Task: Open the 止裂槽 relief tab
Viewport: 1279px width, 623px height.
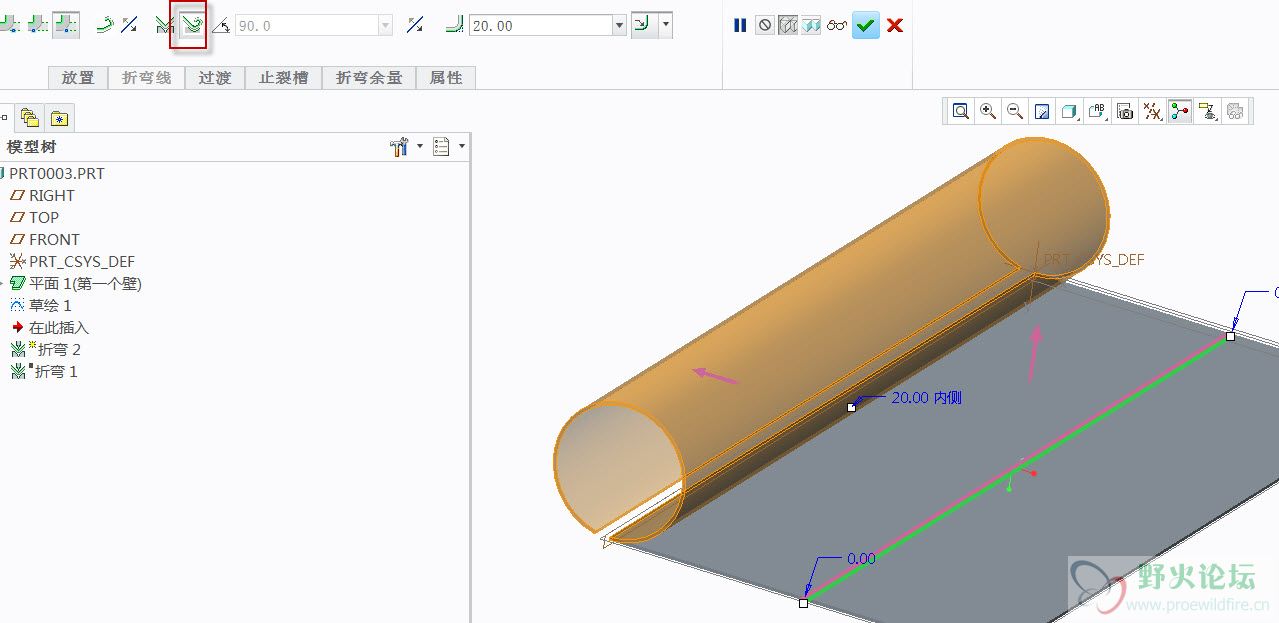Action: 283,77
